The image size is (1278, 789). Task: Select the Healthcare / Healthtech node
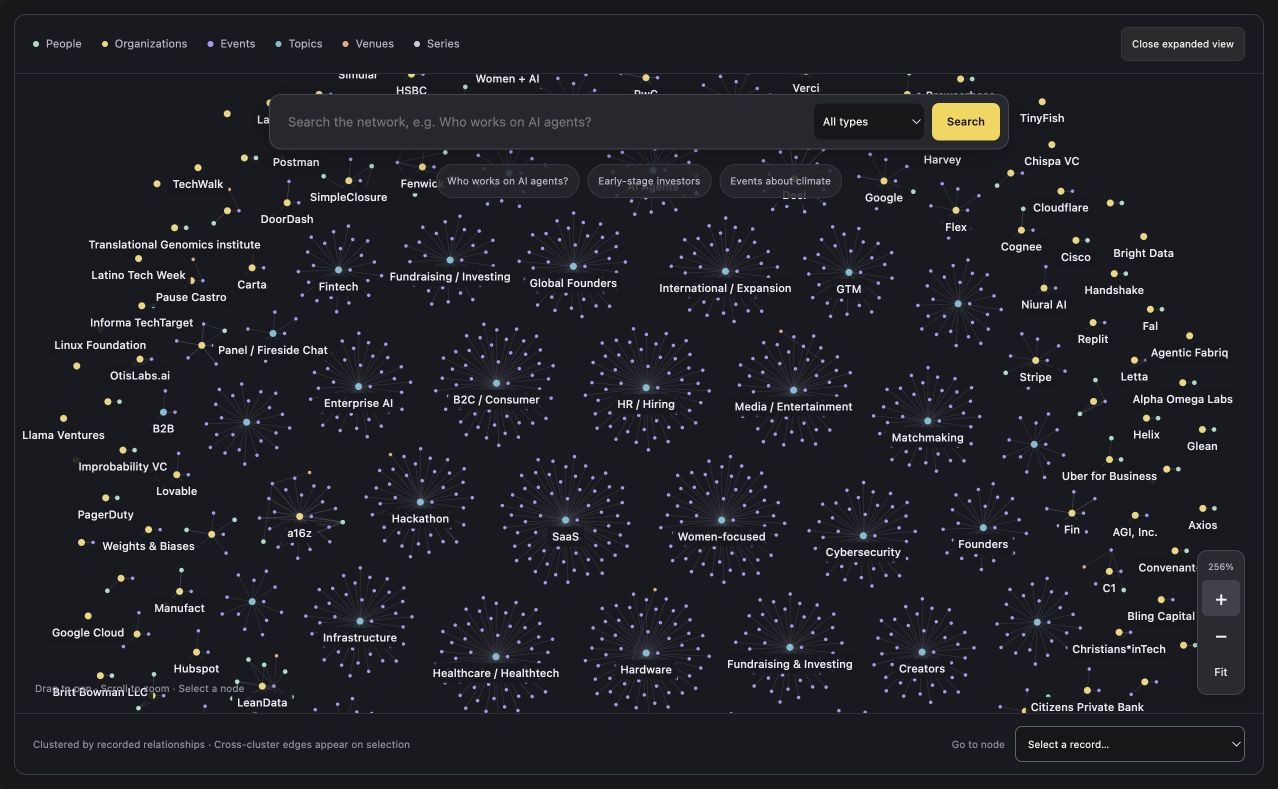pos(495,657)
